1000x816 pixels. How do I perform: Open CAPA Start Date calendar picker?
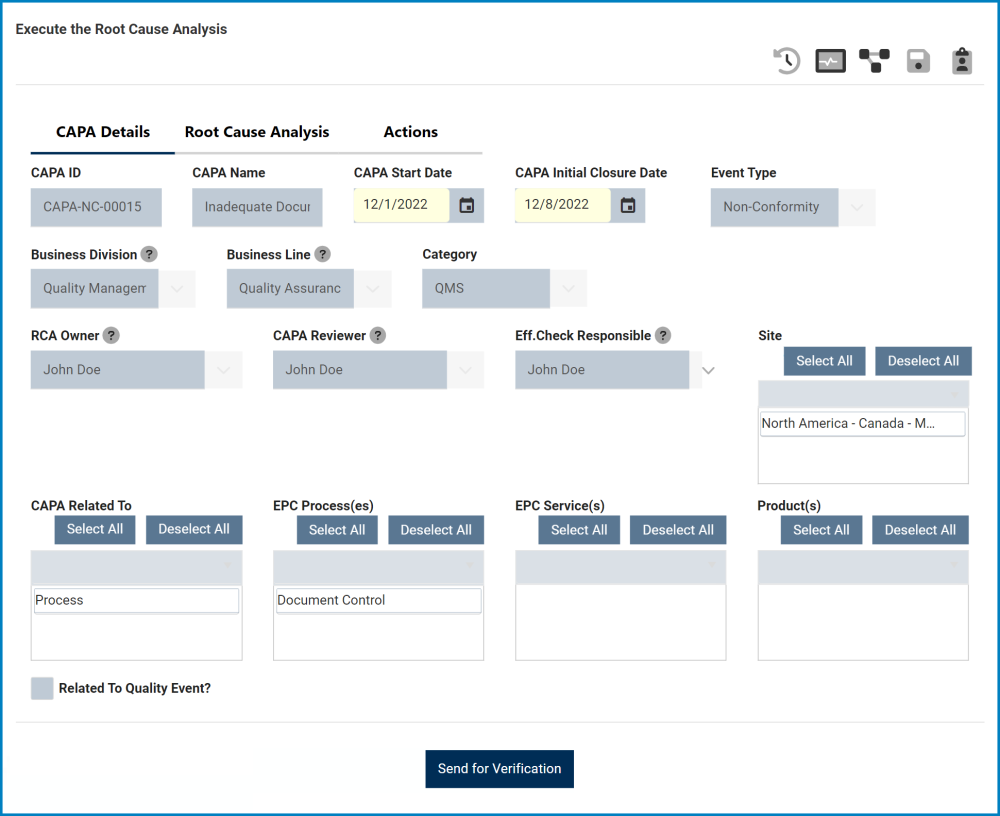pos(467,205)
